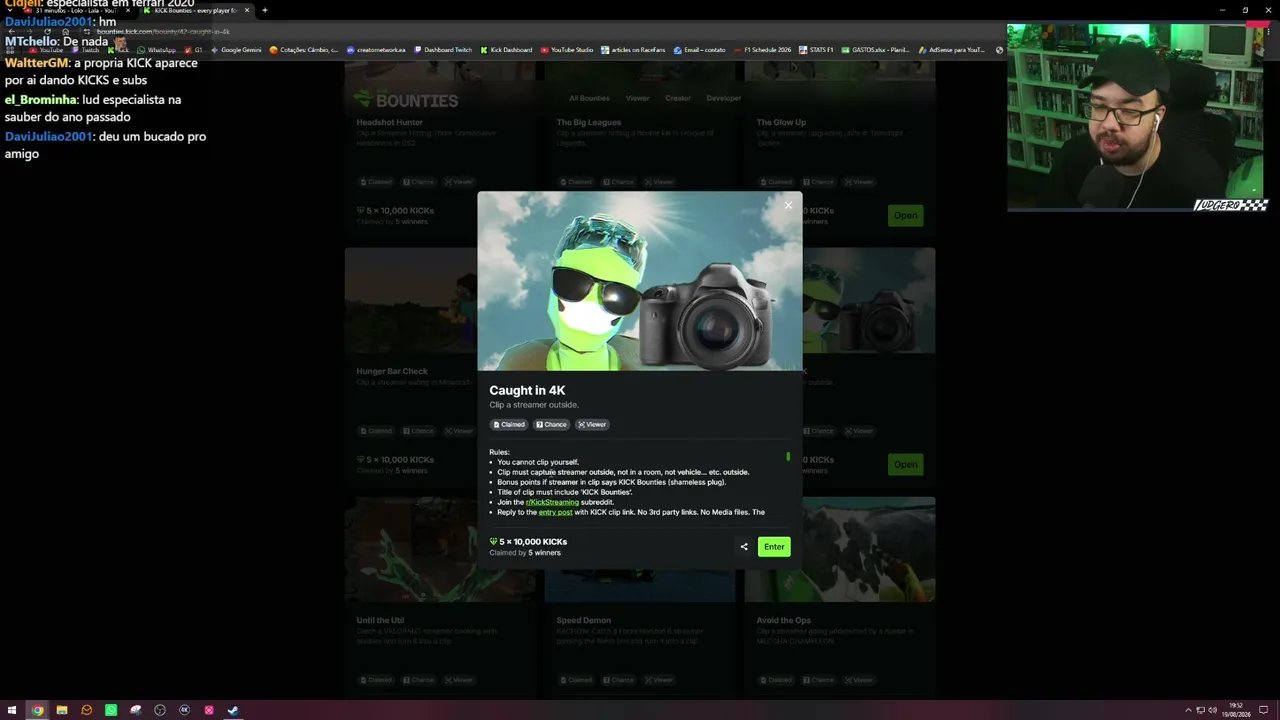
Task: Open the YouTube Studio bookmark
Action: [567, 50]
